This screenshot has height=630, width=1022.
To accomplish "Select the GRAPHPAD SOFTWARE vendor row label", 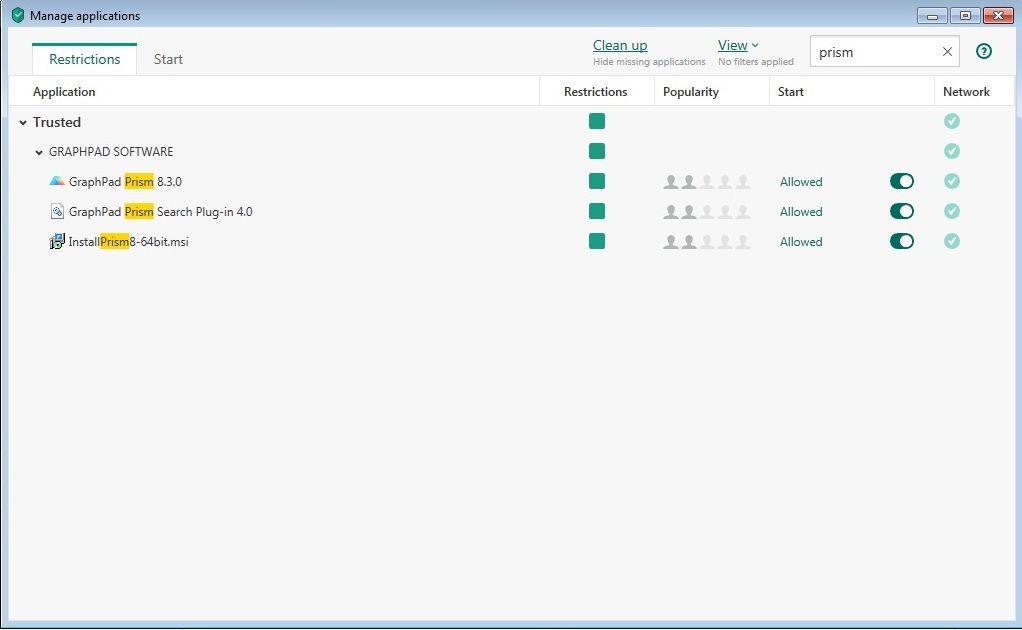I will pos(111,152).
